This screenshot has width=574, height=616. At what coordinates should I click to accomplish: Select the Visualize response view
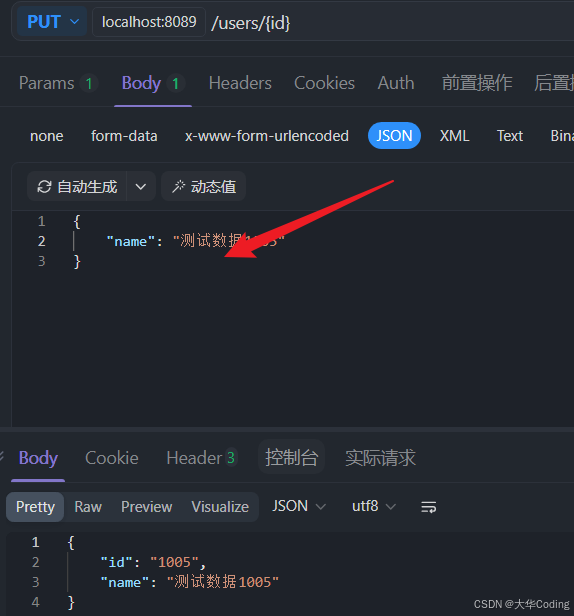click(x=220, y=507)
